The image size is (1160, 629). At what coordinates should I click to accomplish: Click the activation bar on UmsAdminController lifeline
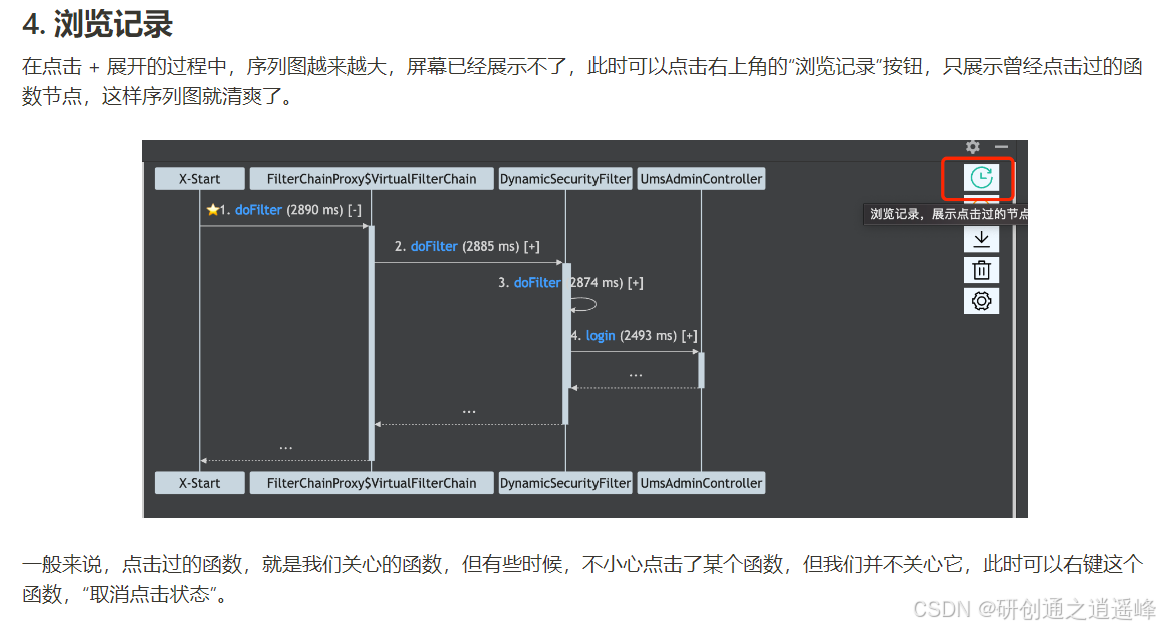click(701, 369)
